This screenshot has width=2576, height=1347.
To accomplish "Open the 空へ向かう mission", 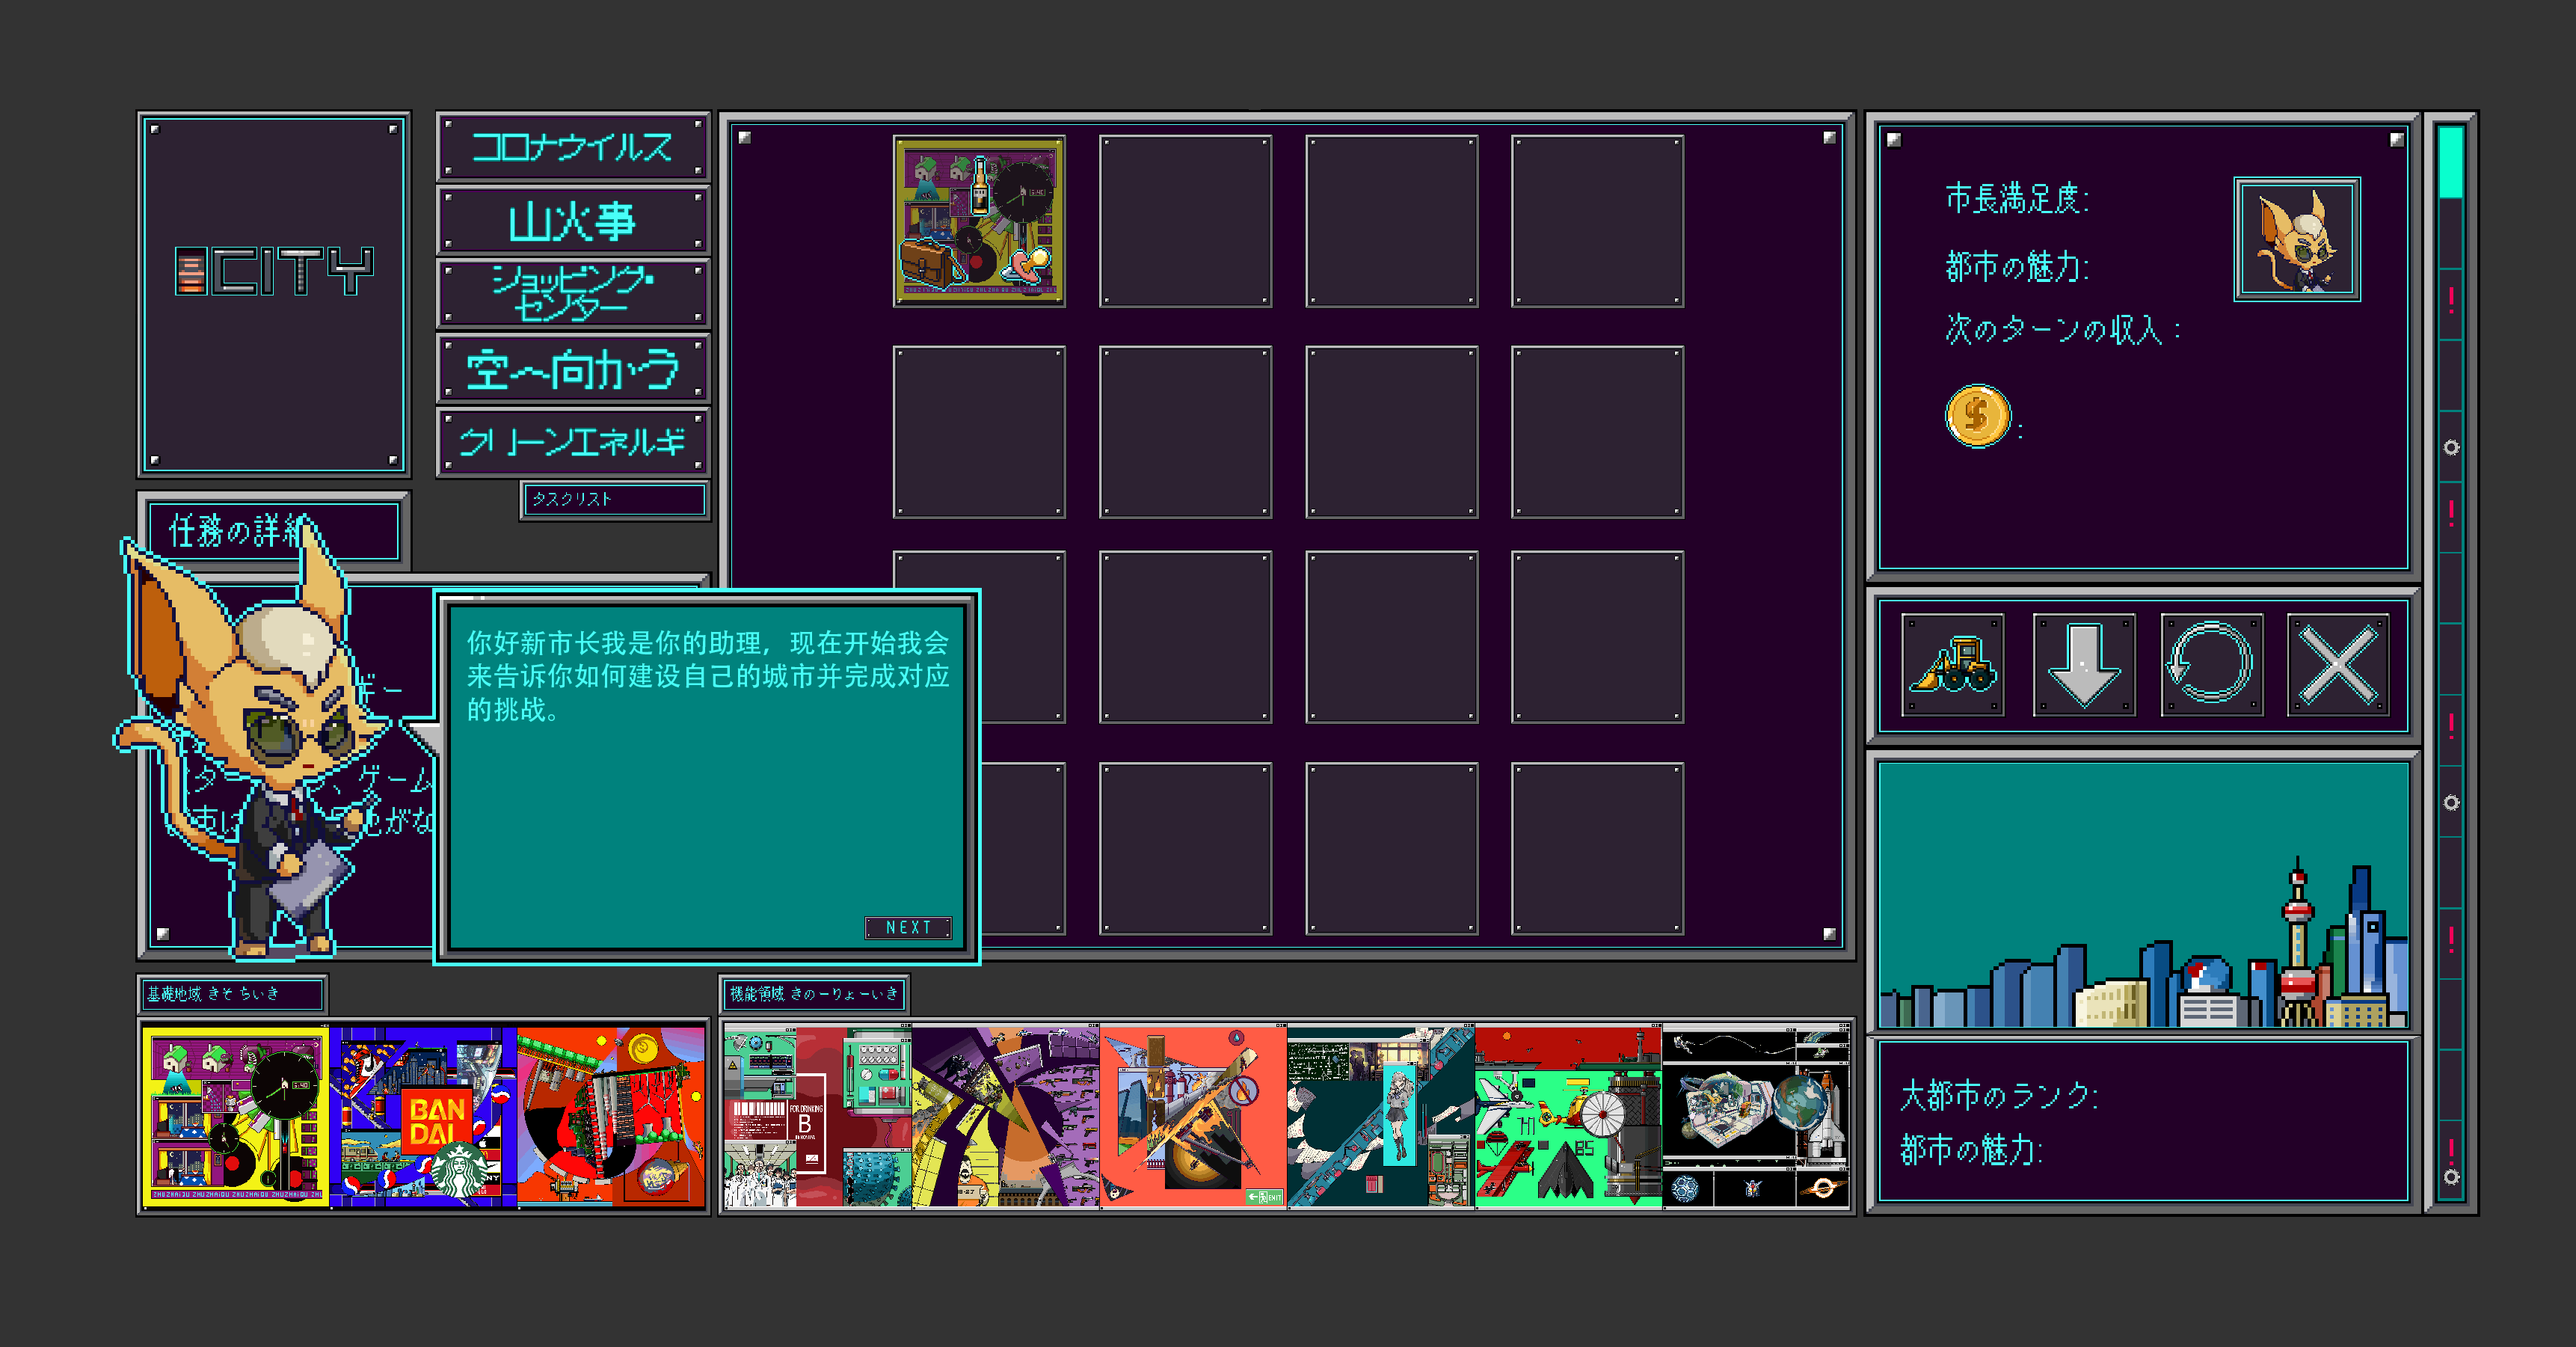I will 573,368.
